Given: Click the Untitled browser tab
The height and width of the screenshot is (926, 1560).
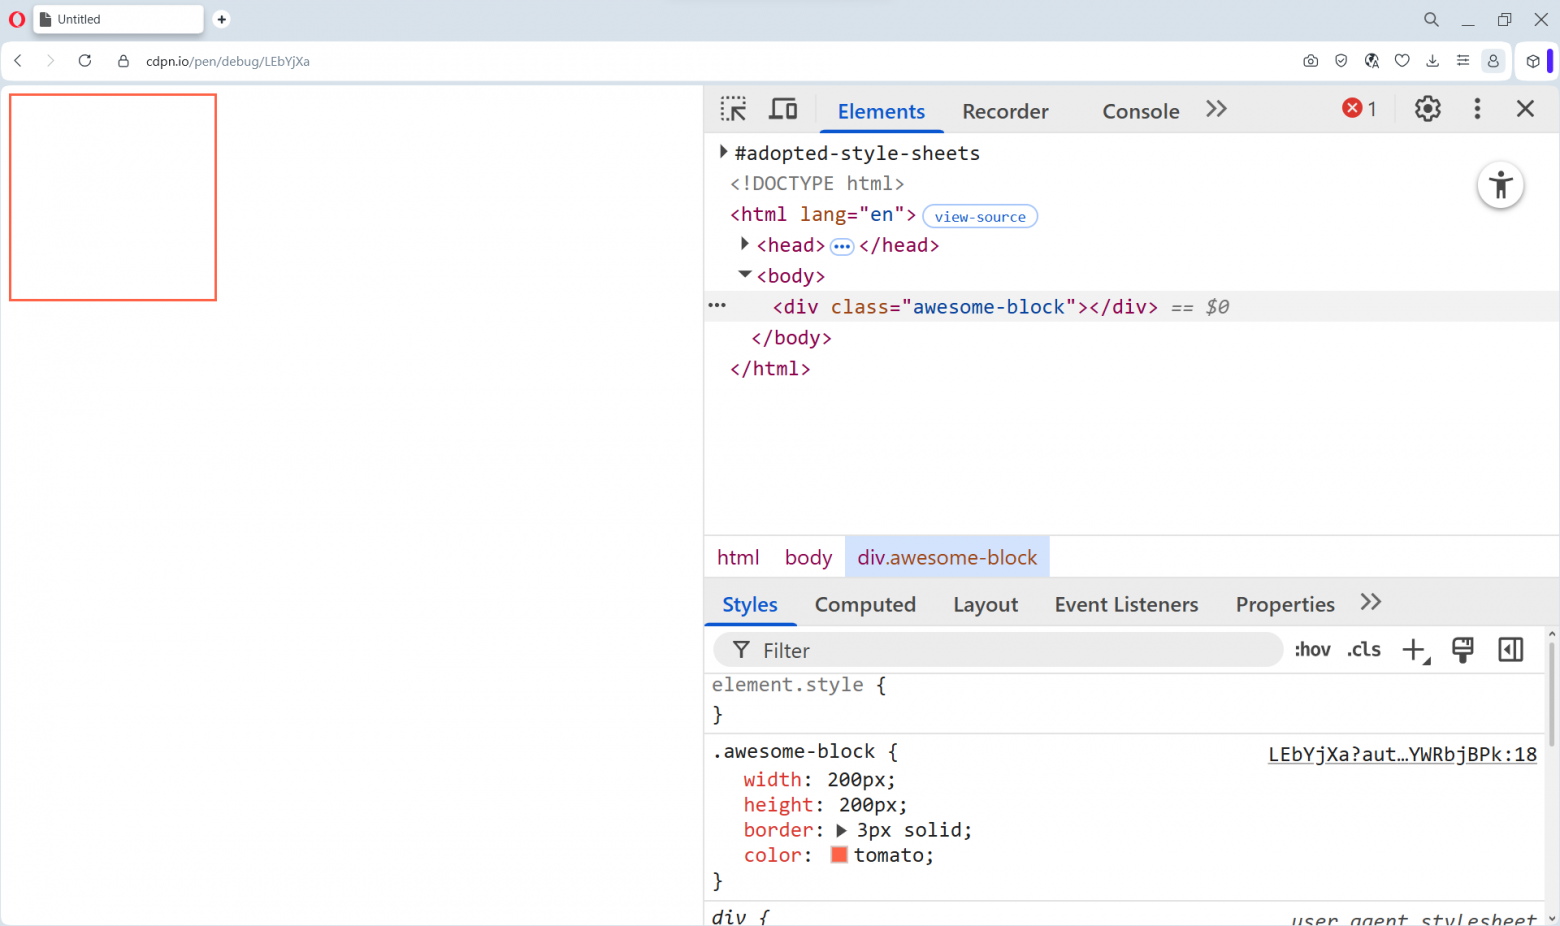Looking at the screenshot, I should 118,19.
